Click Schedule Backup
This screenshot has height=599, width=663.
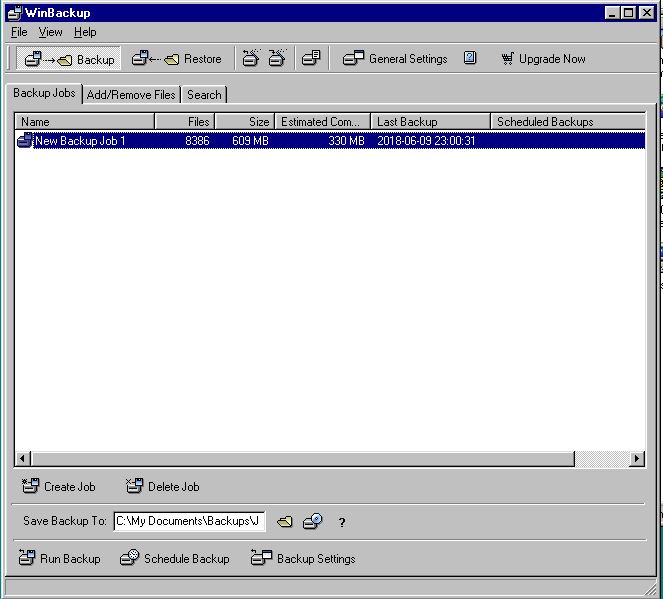pos(174,558)
